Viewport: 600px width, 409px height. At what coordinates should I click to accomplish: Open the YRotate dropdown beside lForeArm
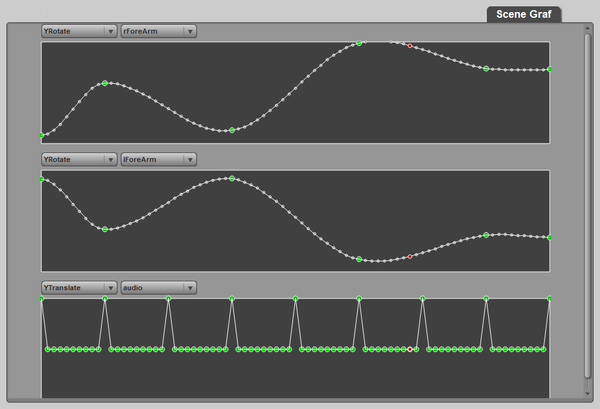coord(79,160)
